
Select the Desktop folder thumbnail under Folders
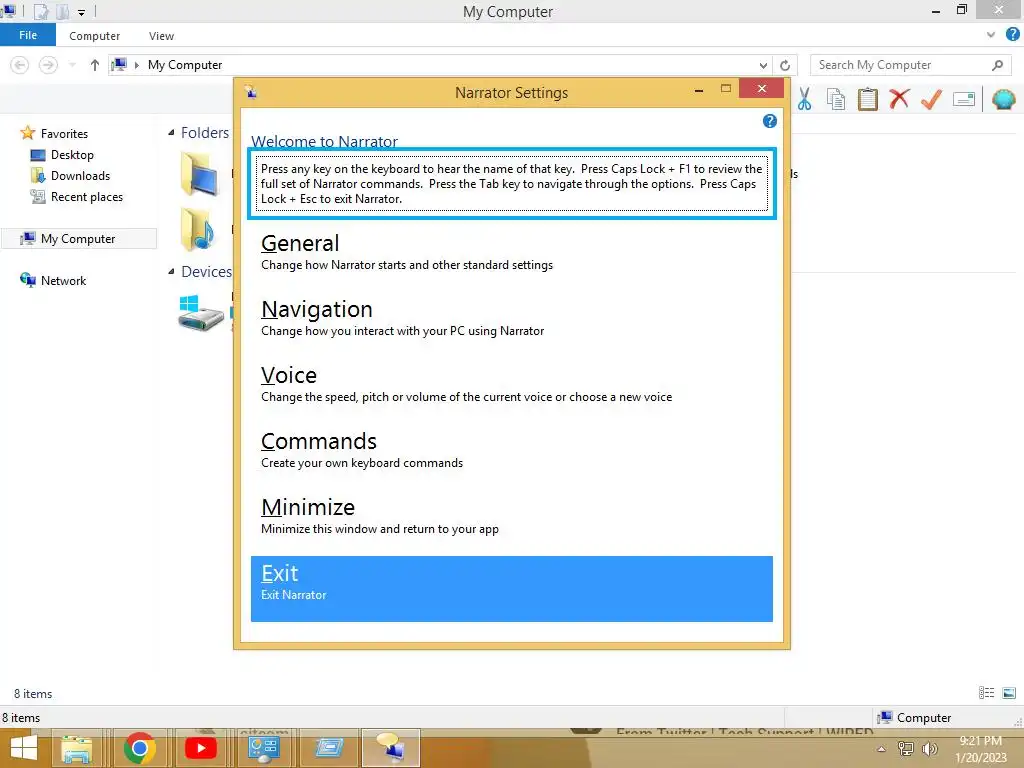click(x=200, y=174)
